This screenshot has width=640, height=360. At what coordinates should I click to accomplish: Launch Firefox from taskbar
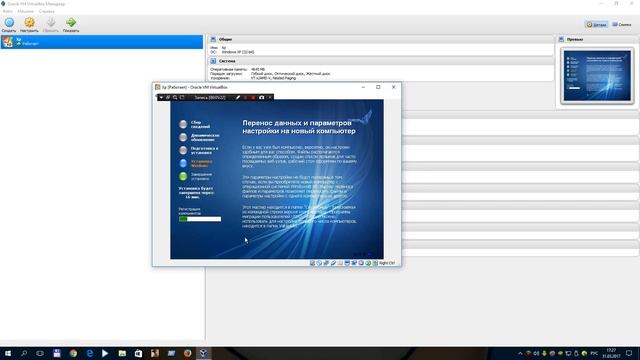187,353
